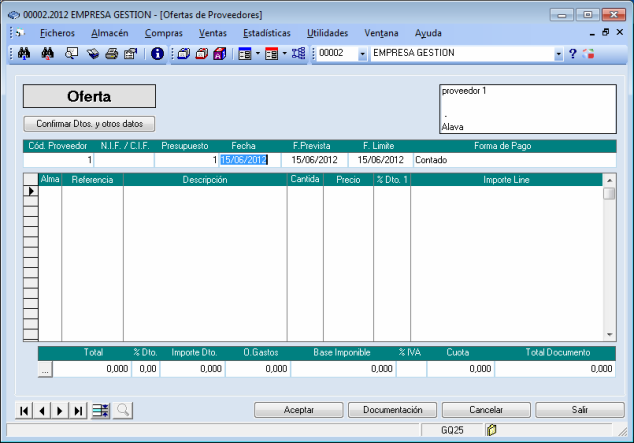
Task: Click the grid's scroll down arrow
Action: point(609,334)
